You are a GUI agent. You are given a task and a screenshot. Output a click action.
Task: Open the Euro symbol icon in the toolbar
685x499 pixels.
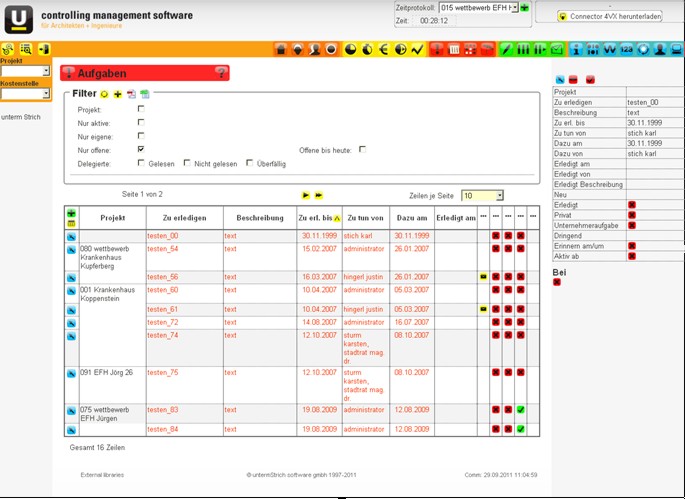tap(384, 49)
